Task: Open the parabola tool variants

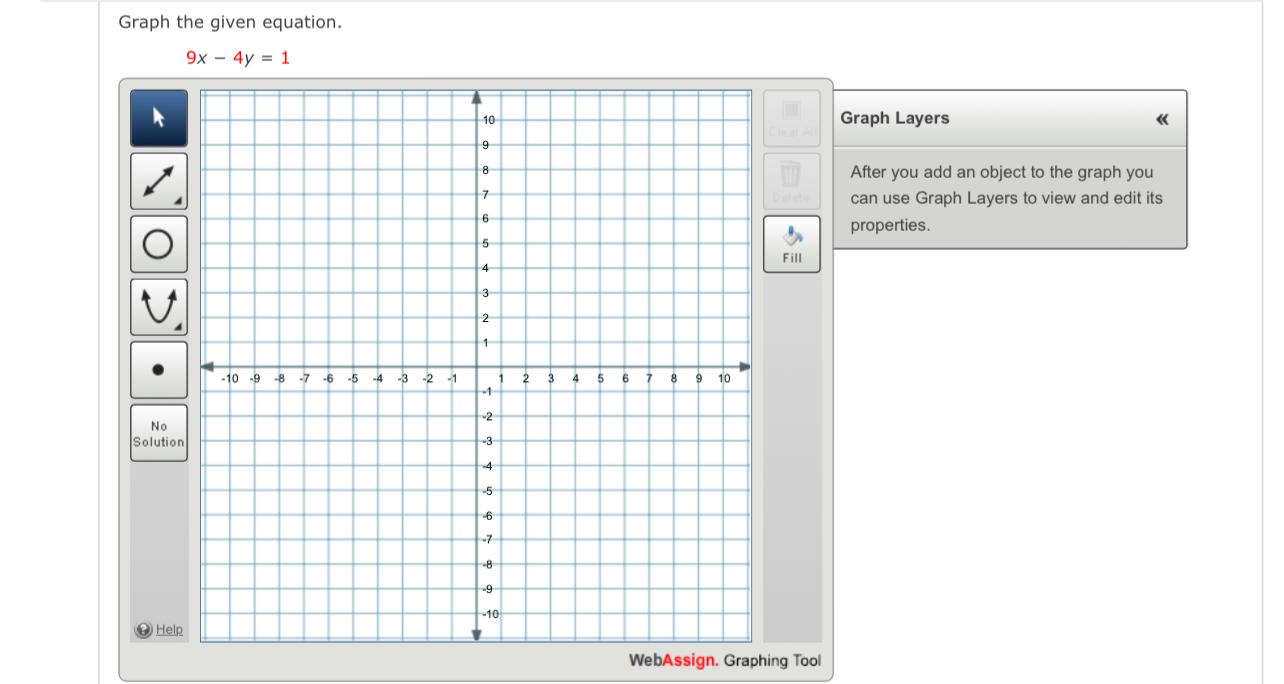Action: click(180, 328)
